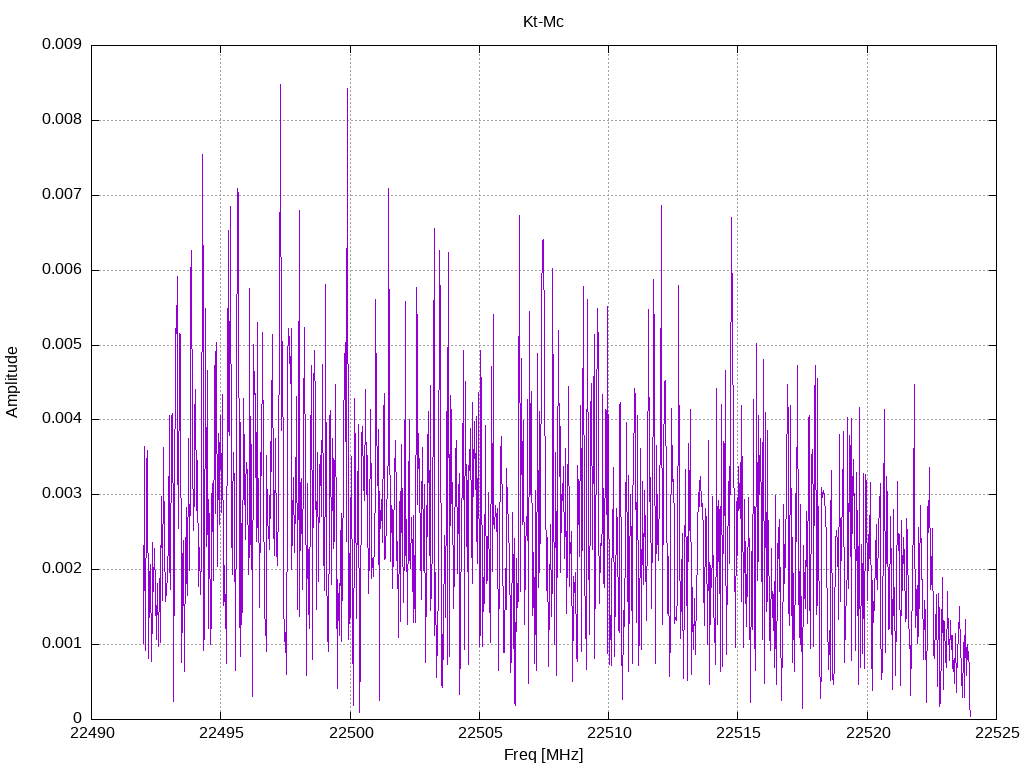Select y-axis tick value 0.005
This screenshot has height=768, width=1024.
click(x=62, y=344)
